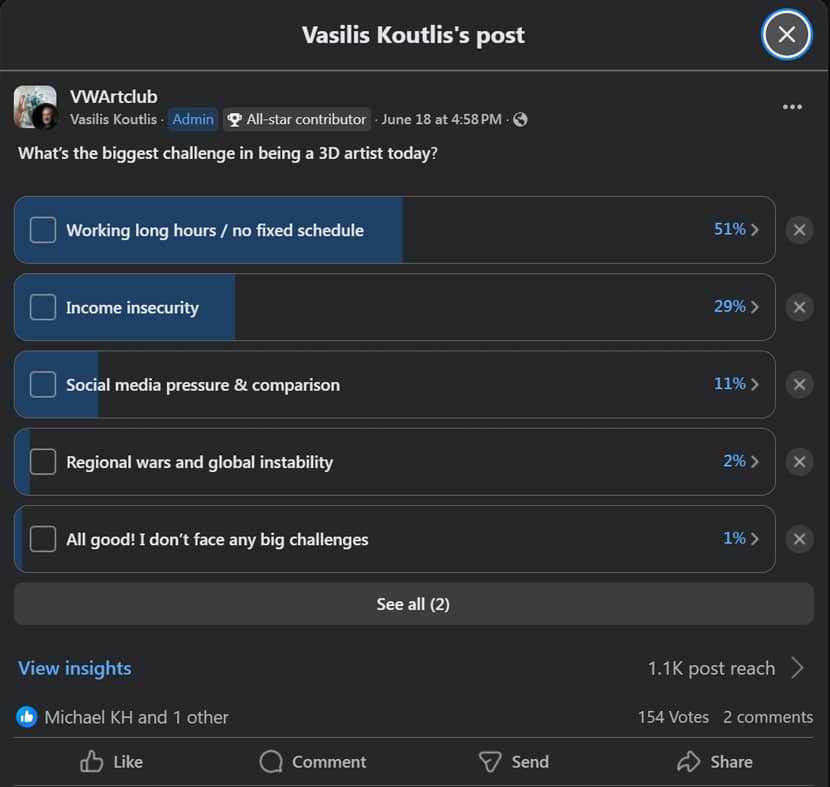Remove the 'Social media pressure' poll option
830x787 pixels.
pos(799,384)
